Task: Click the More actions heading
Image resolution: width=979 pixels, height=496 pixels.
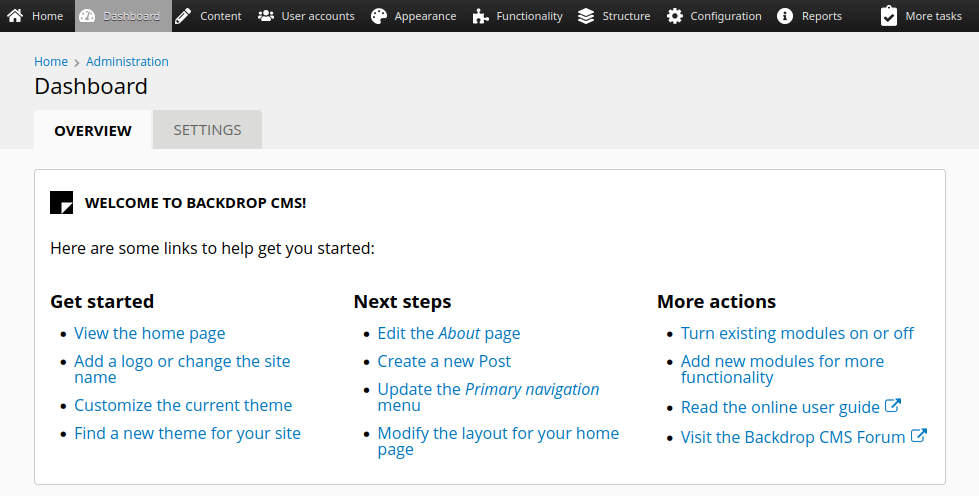Action: [717, 302]
